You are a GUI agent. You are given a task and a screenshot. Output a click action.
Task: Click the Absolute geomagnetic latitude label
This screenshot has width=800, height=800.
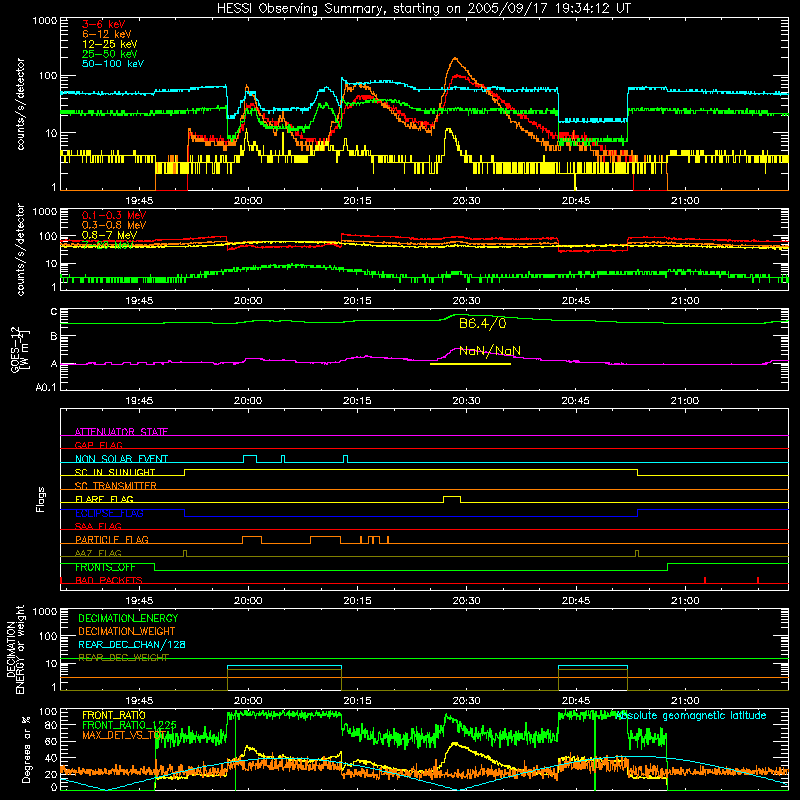690,715
